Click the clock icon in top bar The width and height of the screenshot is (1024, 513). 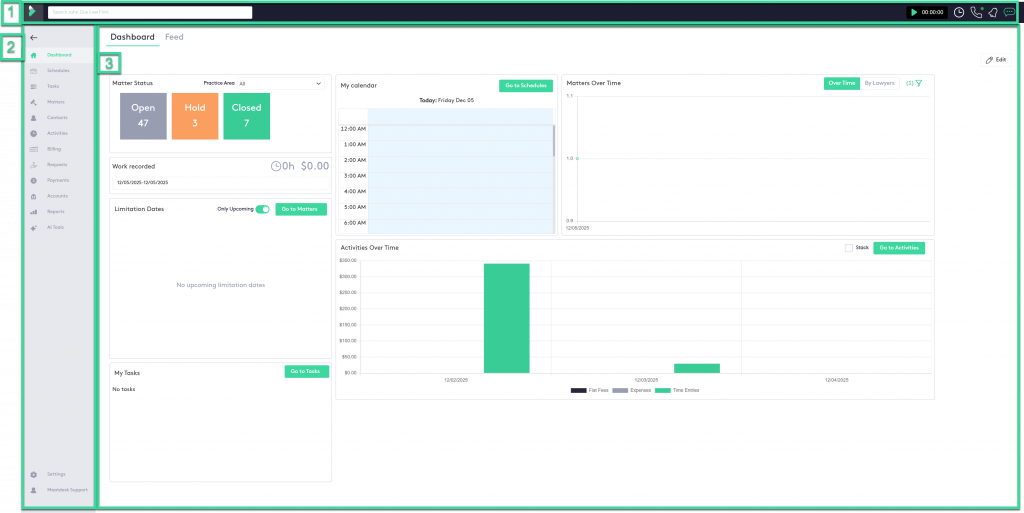[x=959, y=12]
